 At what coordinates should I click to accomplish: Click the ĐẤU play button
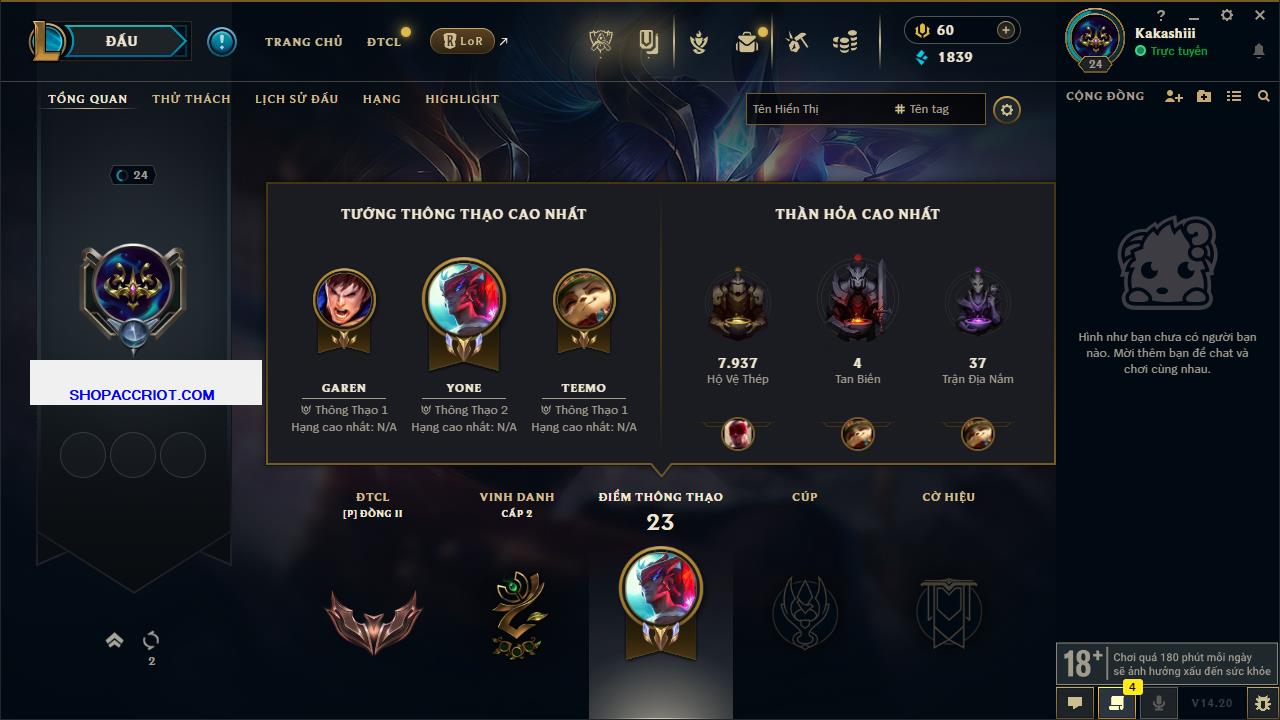coord(122,41)
